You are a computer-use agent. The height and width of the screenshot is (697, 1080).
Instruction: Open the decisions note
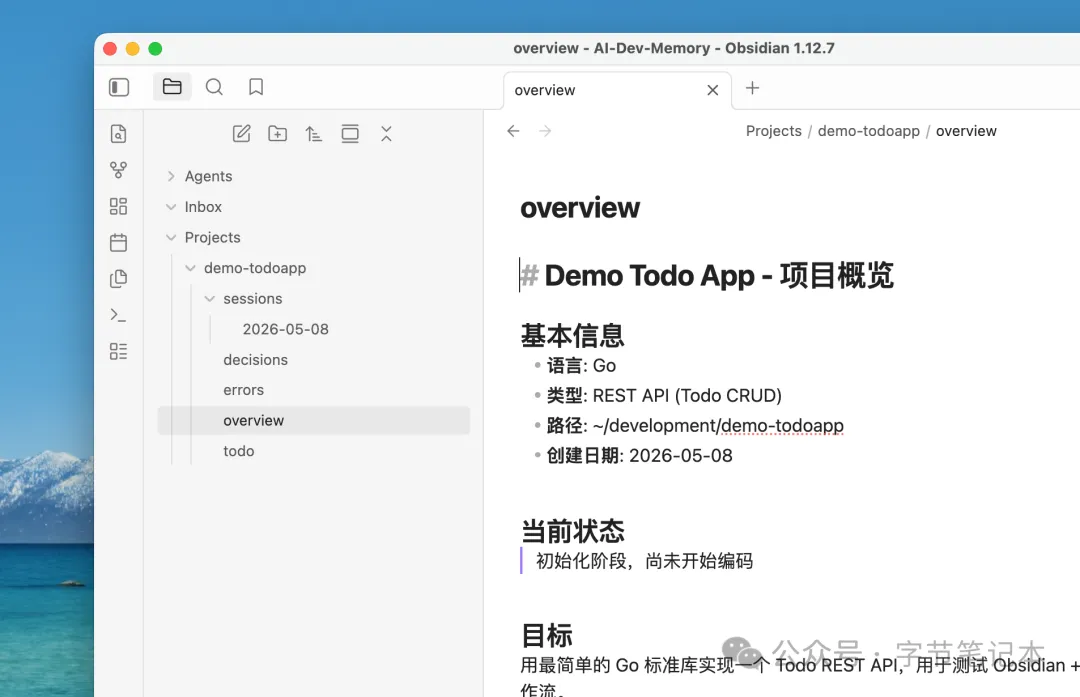pos(256,360)
